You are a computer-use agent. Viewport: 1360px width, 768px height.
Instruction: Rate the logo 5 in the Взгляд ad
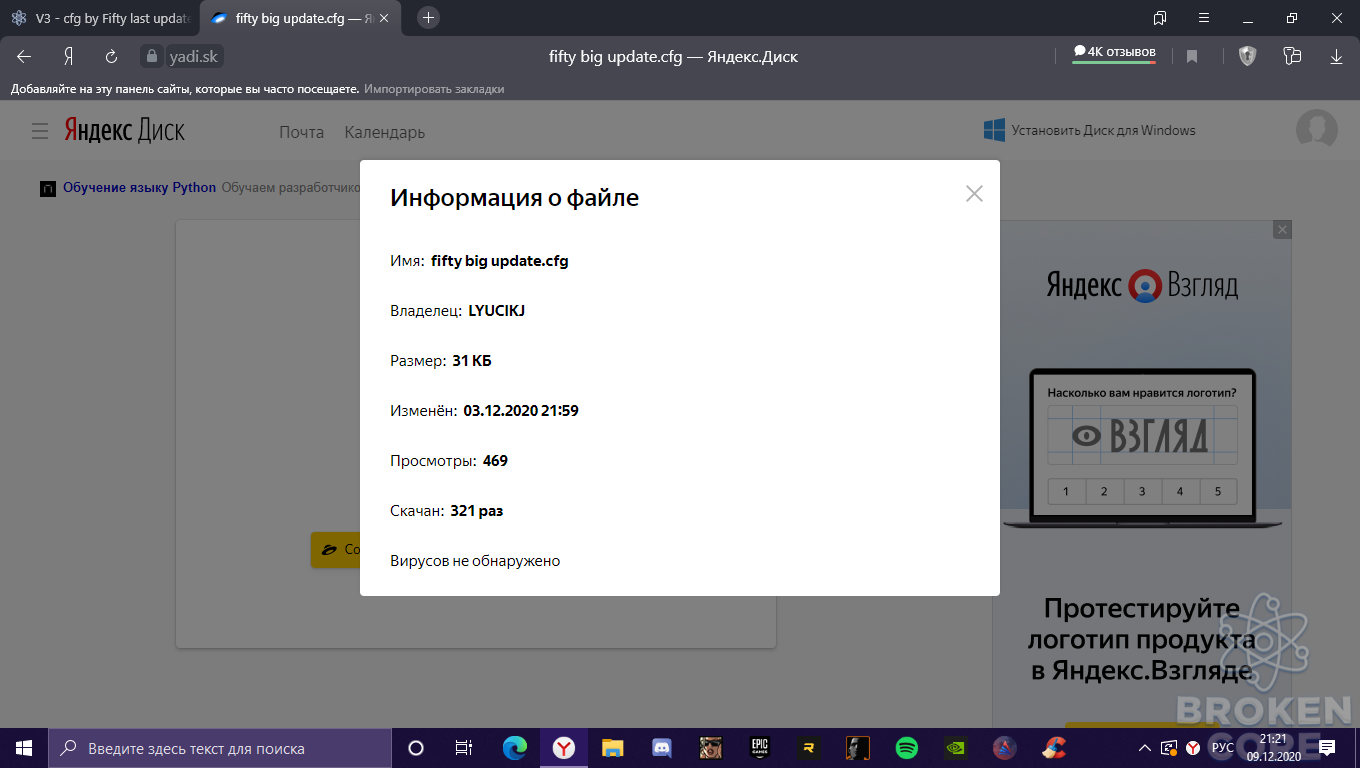pos(1218,491)
